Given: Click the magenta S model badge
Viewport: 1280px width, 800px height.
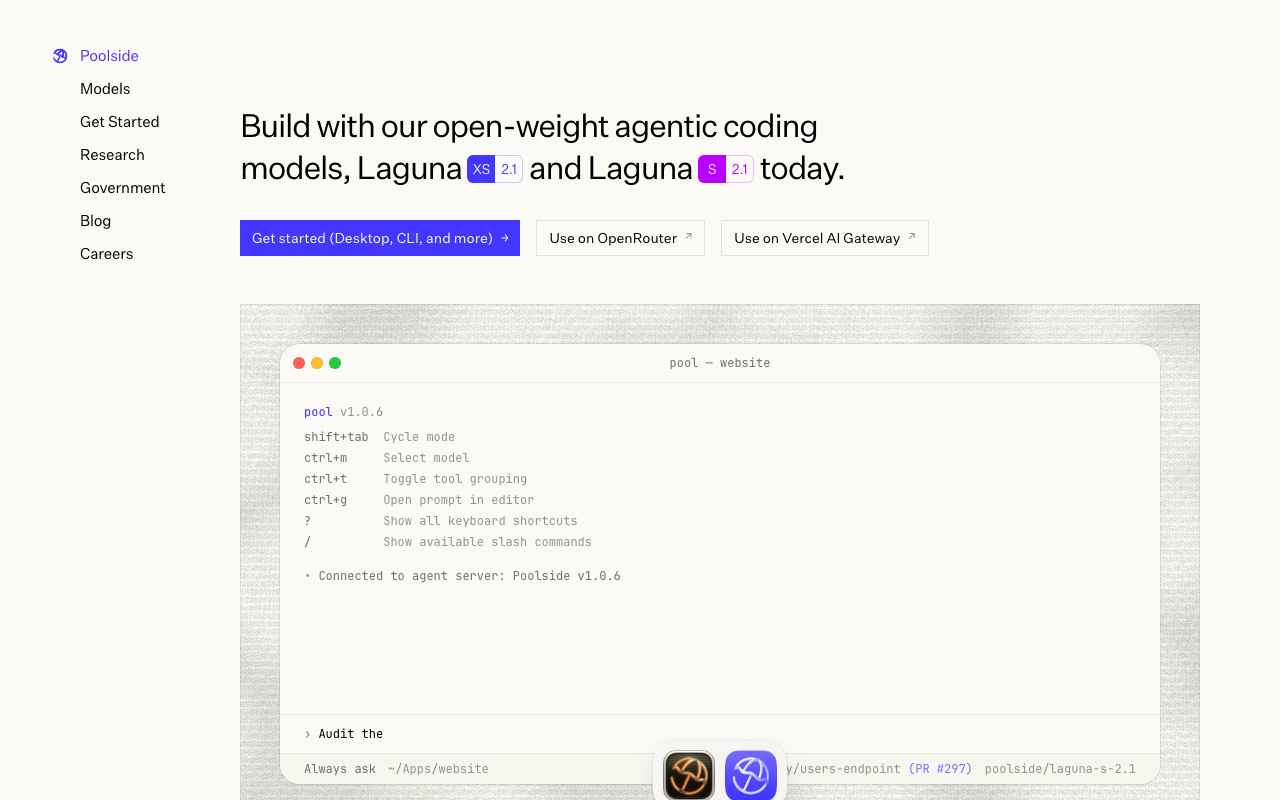Looking at the screenshot, I should (x=712, y=169).
